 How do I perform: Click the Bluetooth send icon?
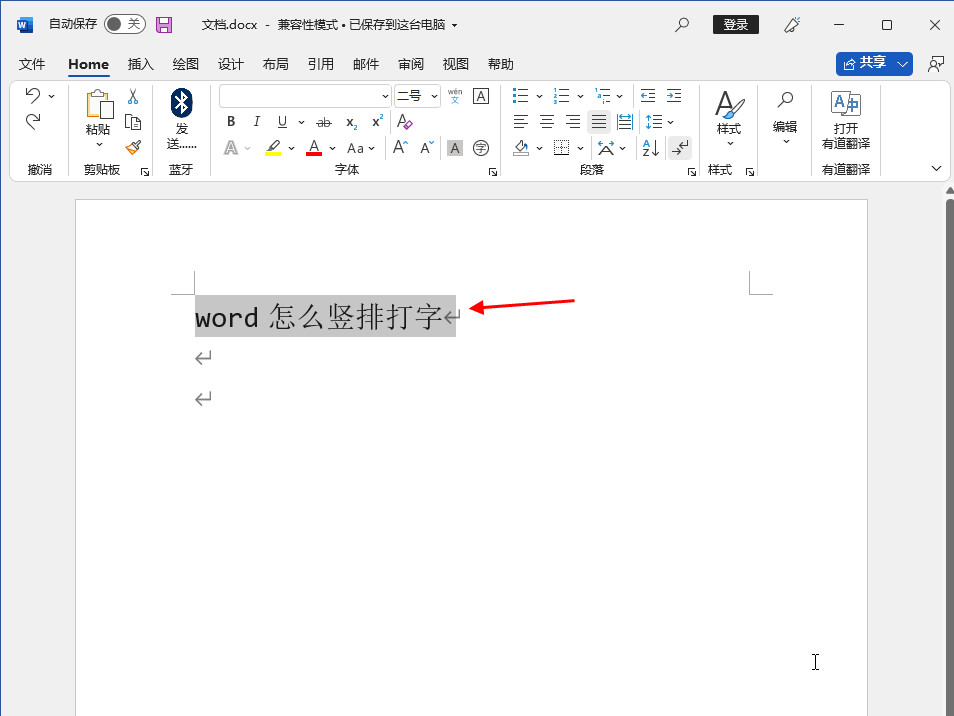click(181, 103)
